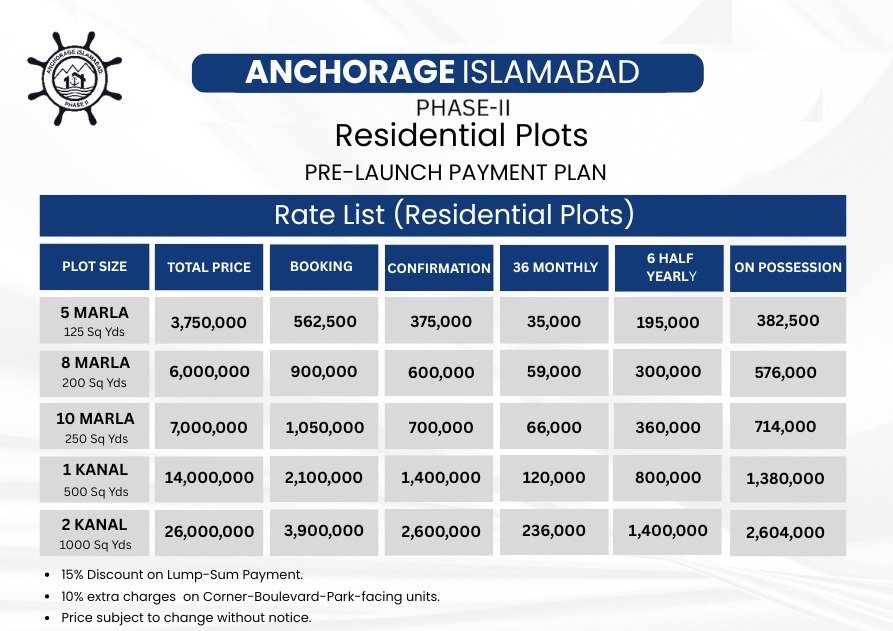Select the Rate List (Residential Plots) header
The height and width of the screenshot is (631, 893).
tap(443, 215)
